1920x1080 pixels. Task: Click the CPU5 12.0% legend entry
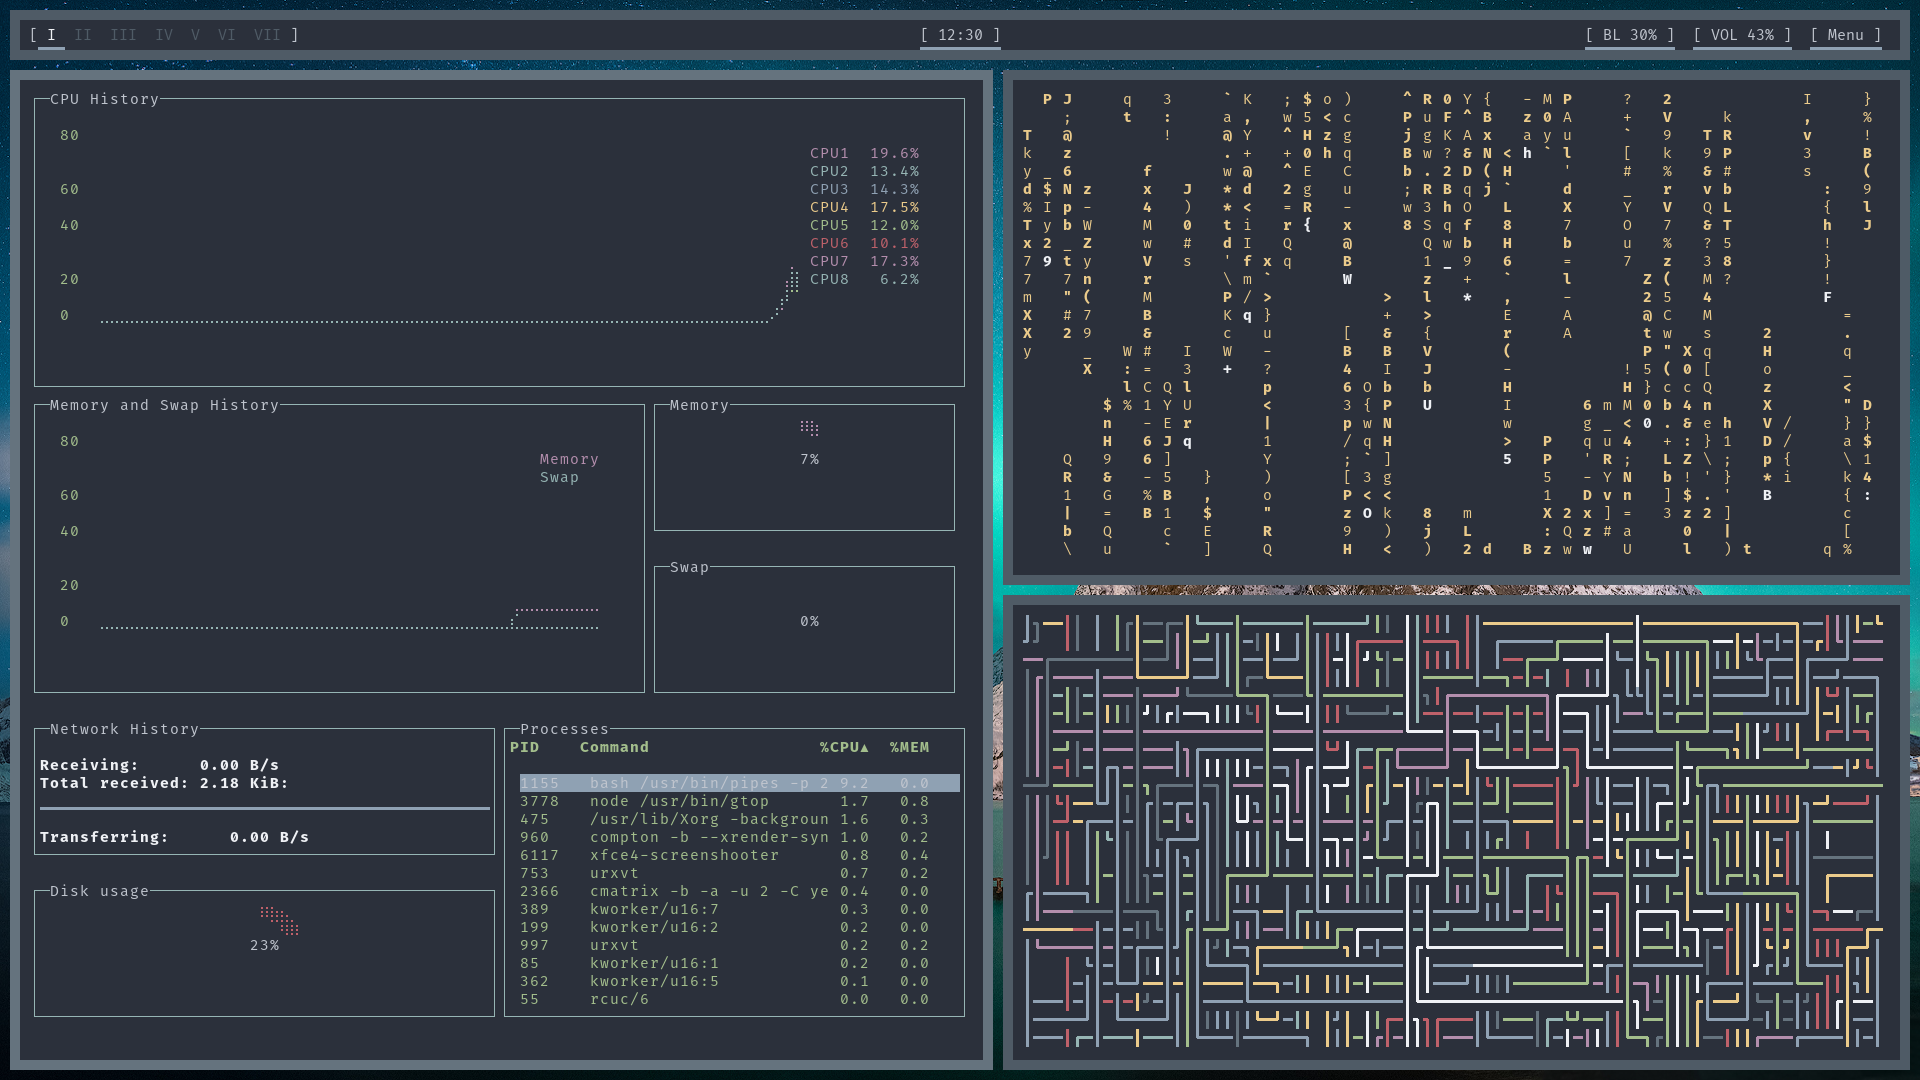pyautogui.click(x=864, y=225)
